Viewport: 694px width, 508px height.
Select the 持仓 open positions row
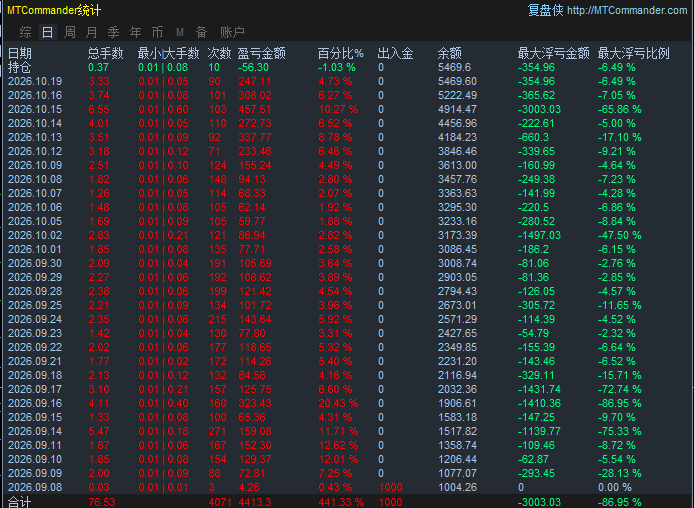(347, 67)
